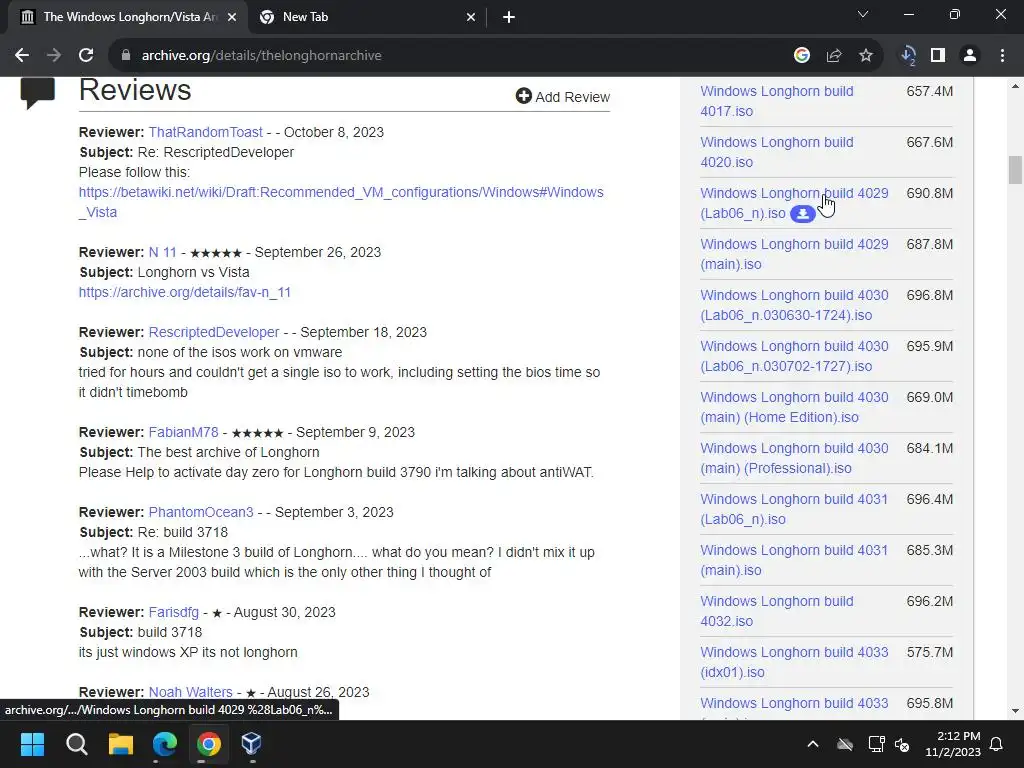Open the VirtualBox taskbar icon
1024x768 pixels.
pyautogui.click(x=251, y=744)
